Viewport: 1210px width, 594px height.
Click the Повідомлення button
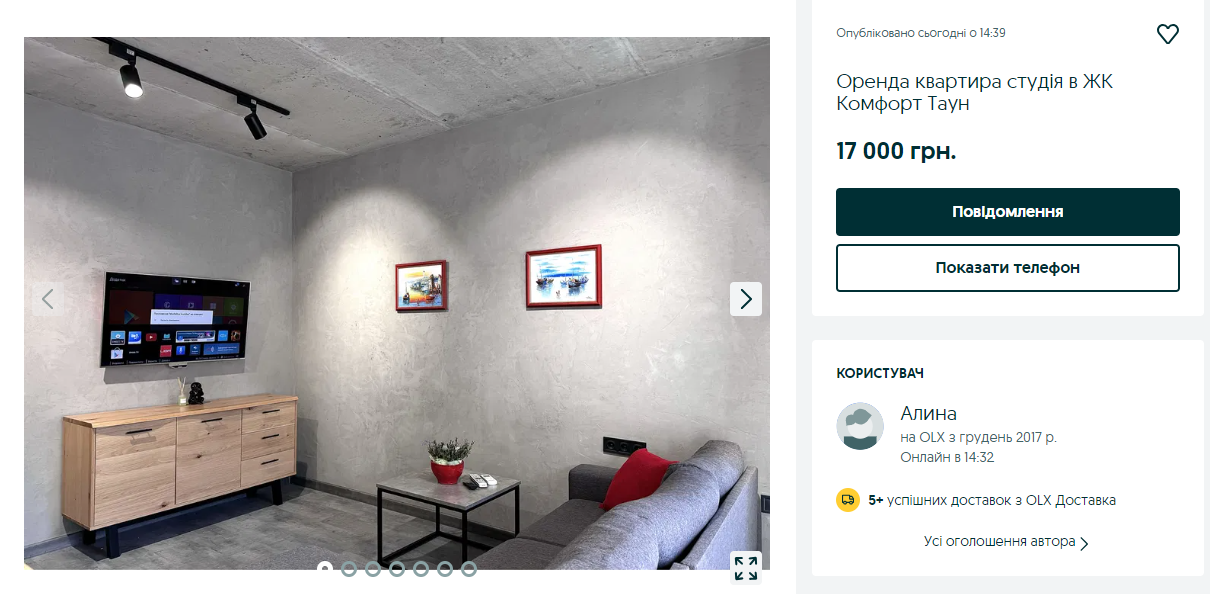click(x=1008, y=212)
